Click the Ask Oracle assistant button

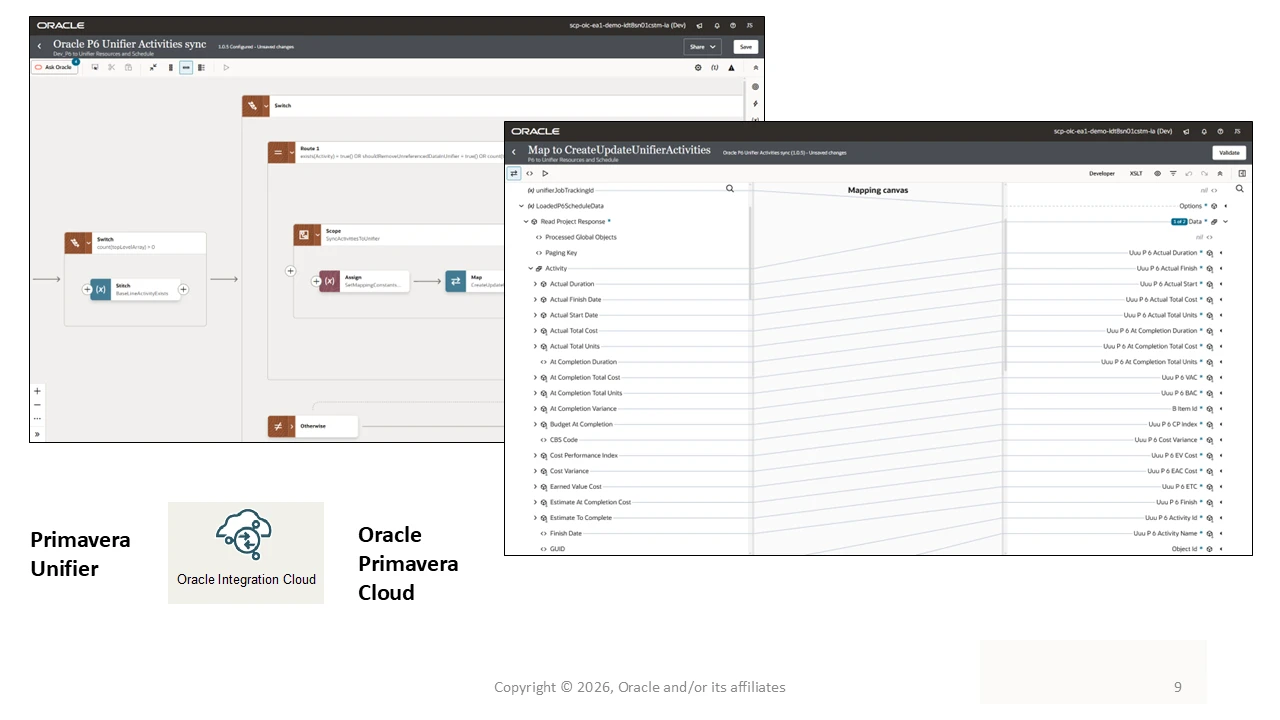click(54, 67)
